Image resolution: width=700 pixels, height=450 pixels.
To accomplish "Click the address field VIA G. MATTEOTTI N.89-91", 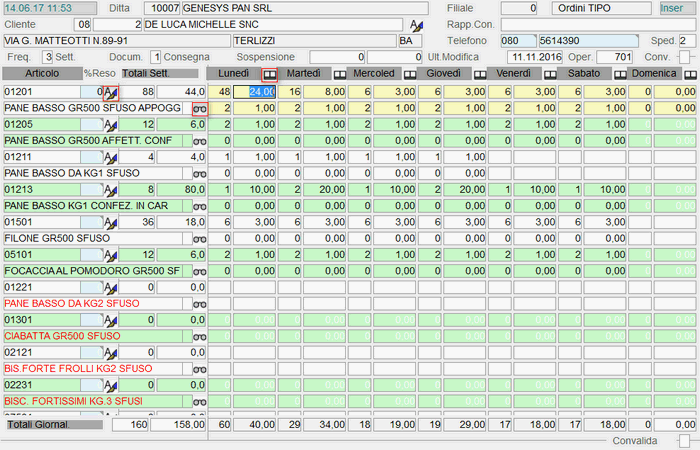I will (x=117, y=41).
